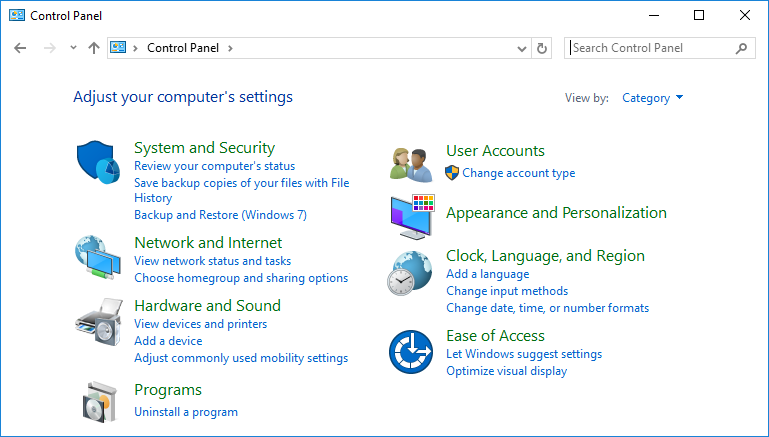Open Save backup copies with File History
This screenshot has height=437, width=769.
(x=242, y=190)
